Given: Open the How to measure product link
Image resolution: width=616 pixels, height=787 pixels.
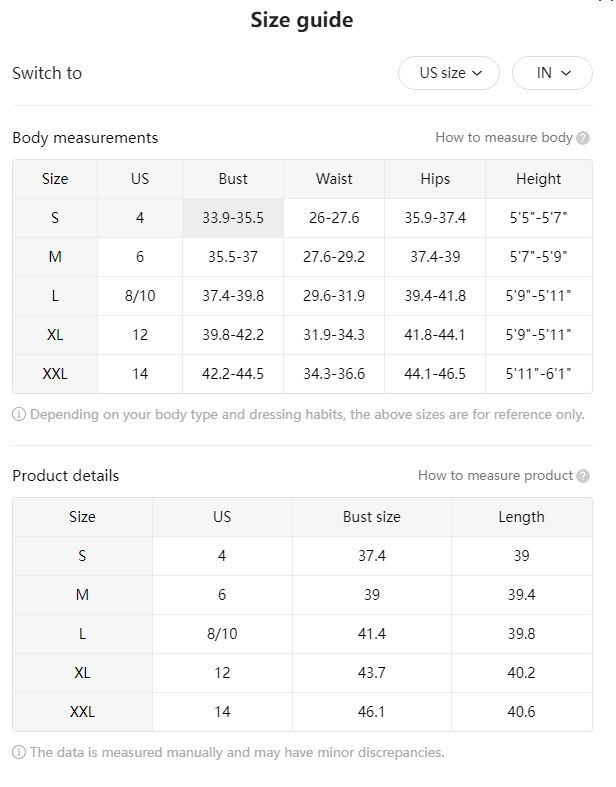Looking at the screenshot, I should point(496,475).
